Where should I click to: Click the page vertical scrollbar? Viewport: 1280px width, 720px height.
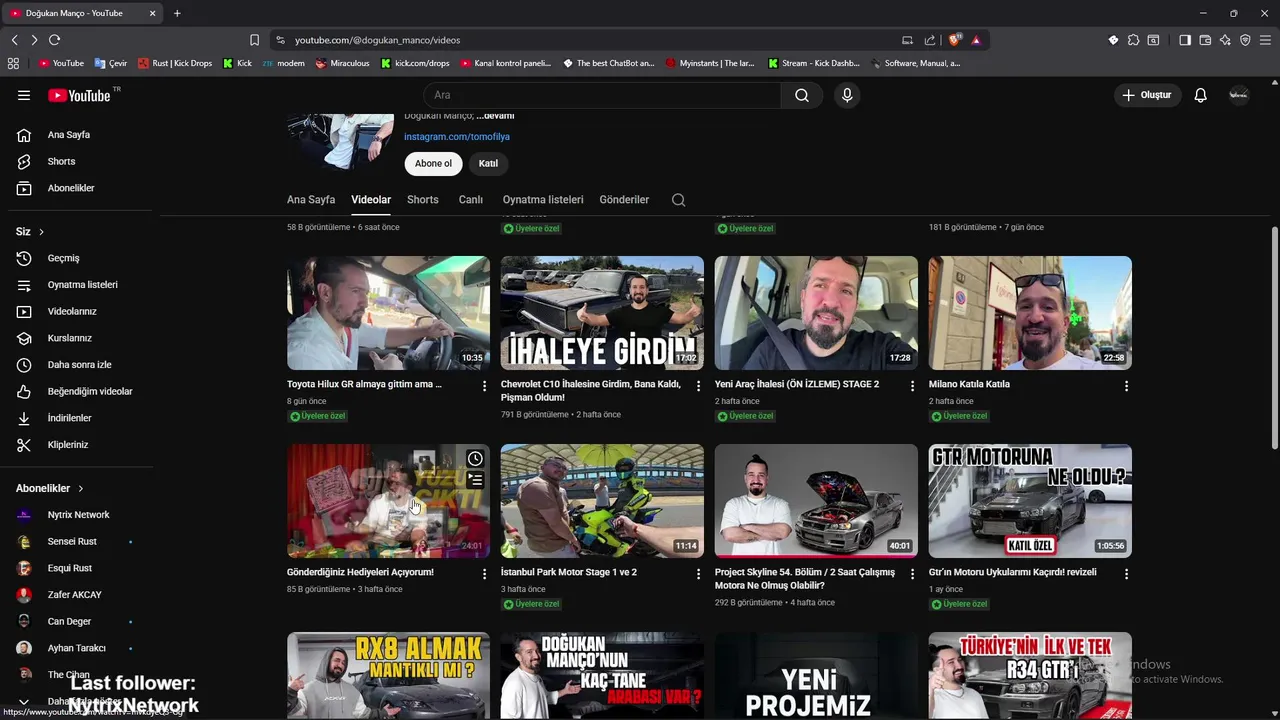click(1274, 340)
